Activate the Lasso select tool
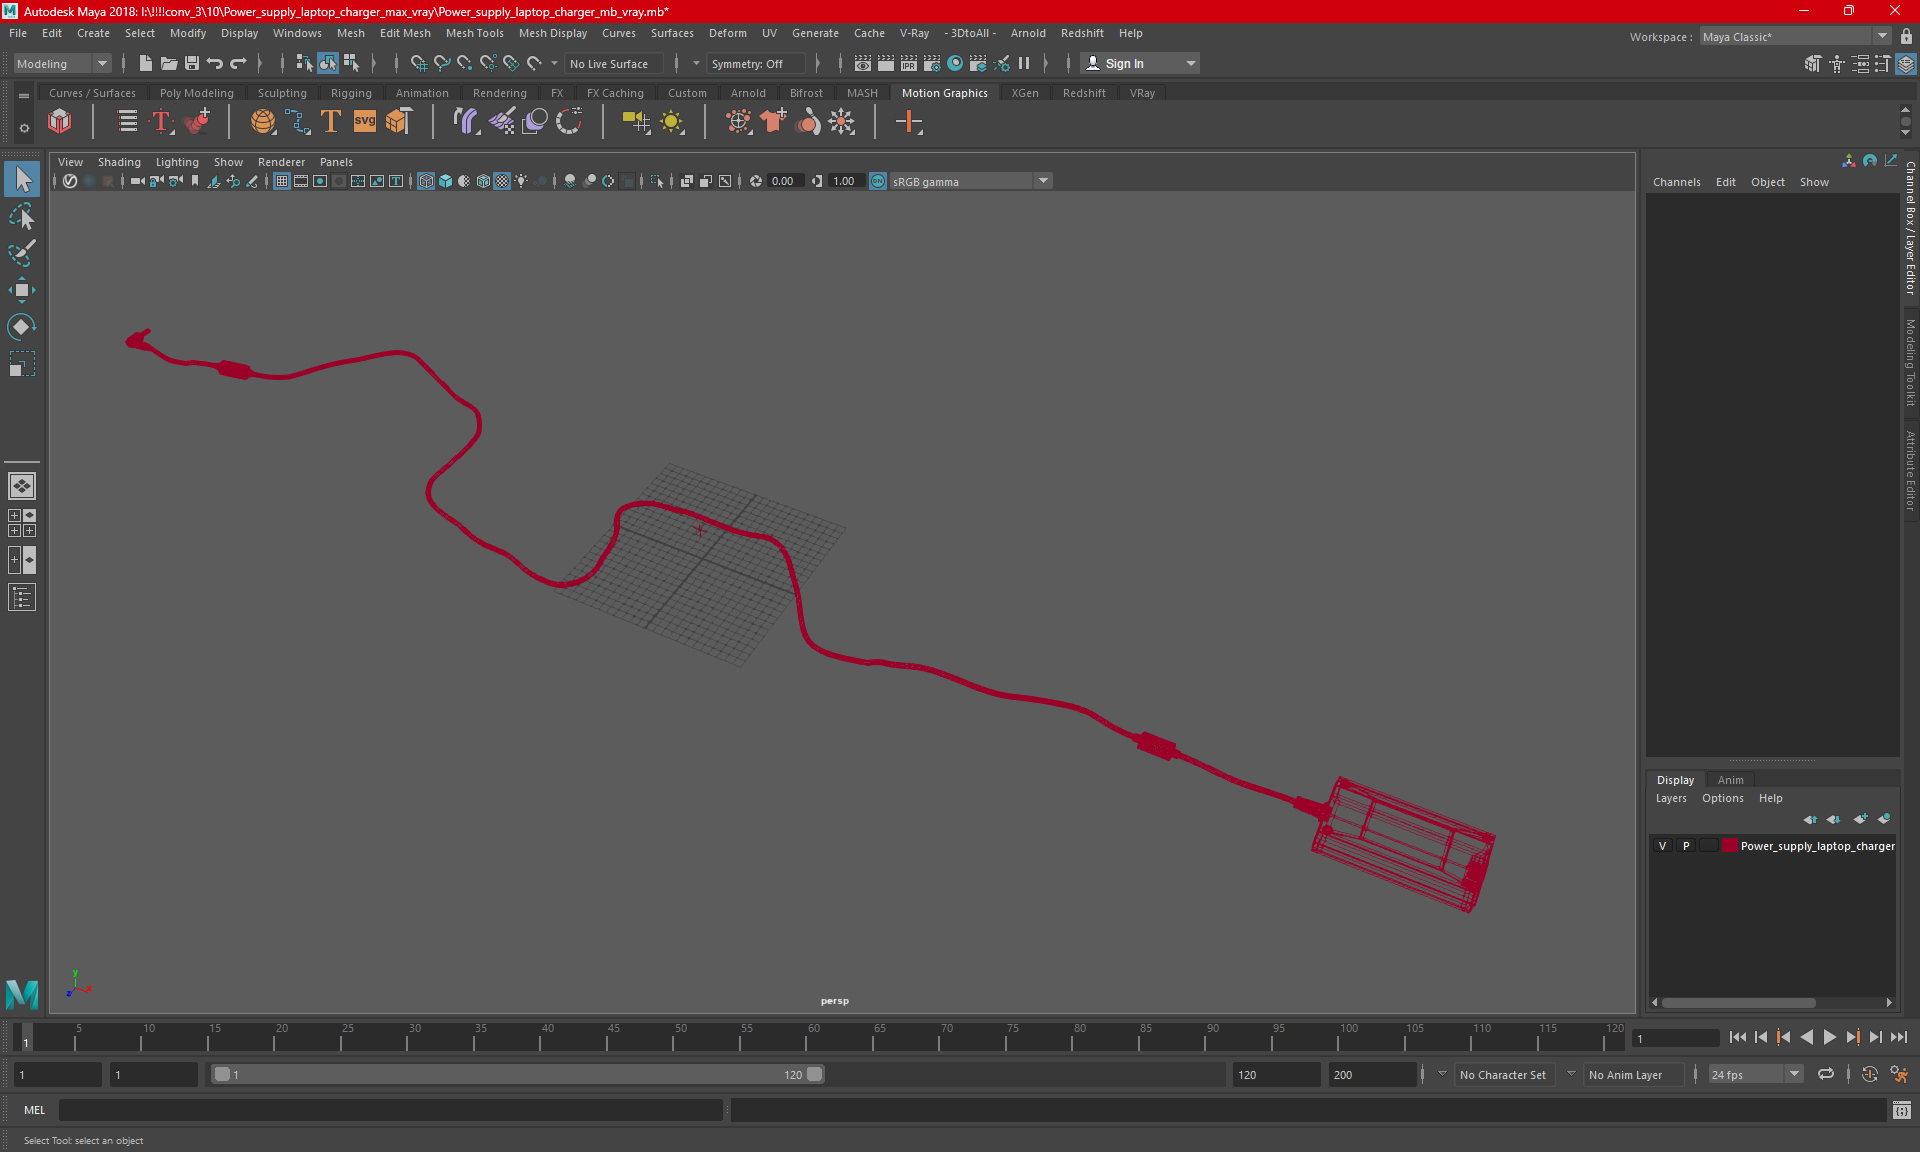The width and height of the screenshot is (1920, 1152). (x=22, y=217)
